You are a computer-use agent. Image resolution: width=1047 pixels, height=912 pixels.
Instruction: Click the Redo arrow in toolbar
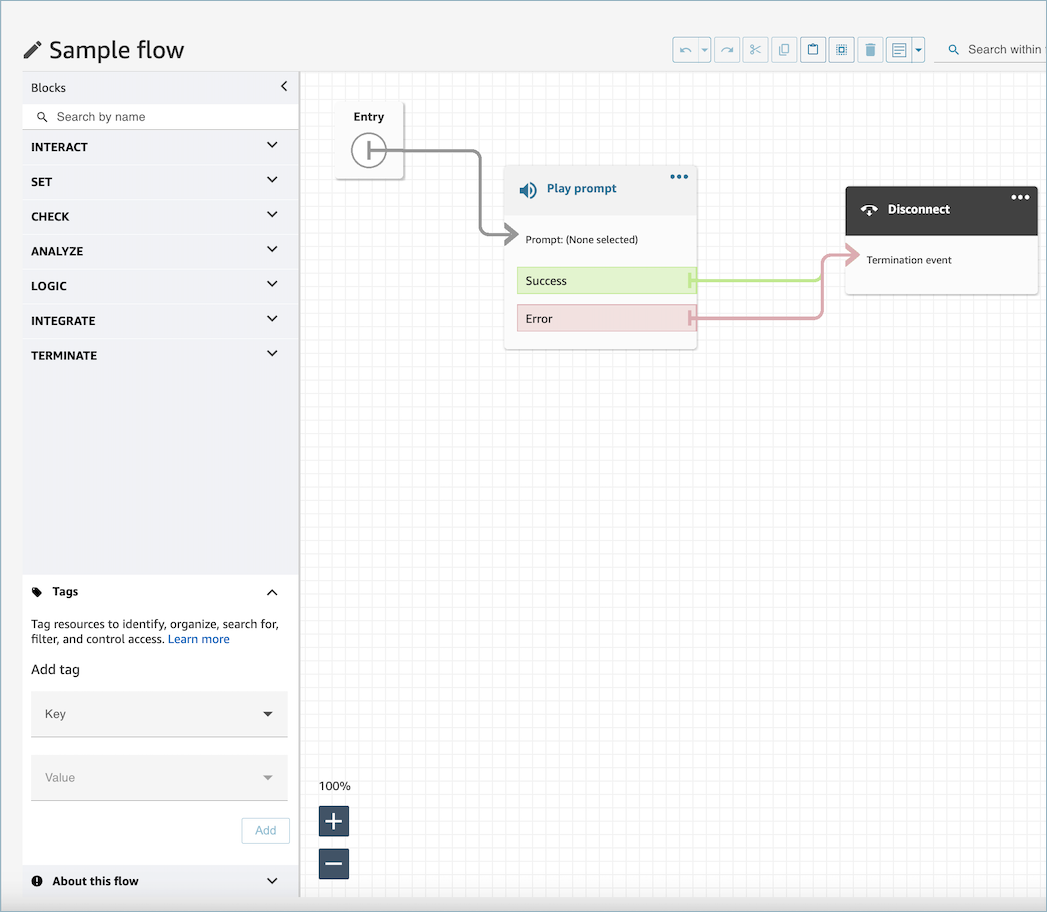tap(727, 50)
